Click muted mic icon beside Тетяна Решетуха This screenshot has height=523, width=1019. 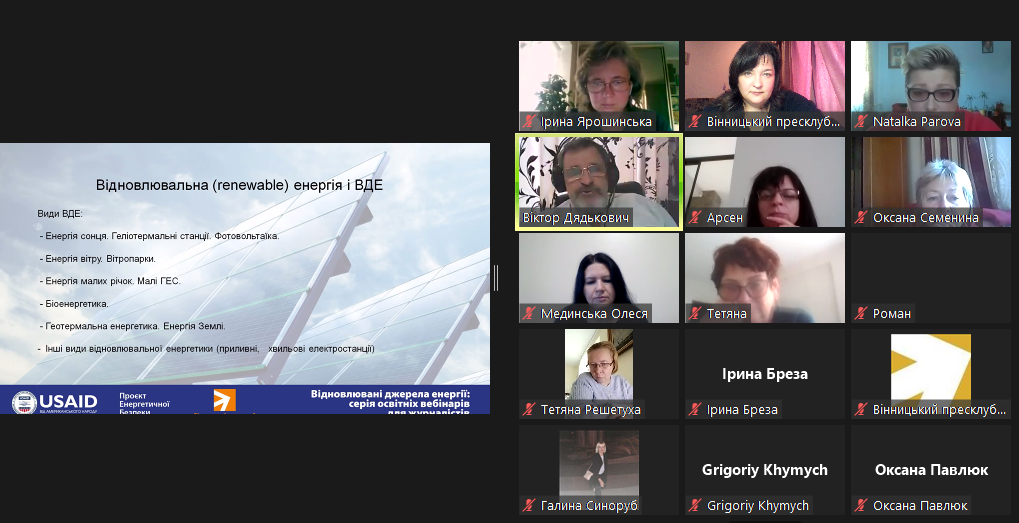tap(528, 410)
